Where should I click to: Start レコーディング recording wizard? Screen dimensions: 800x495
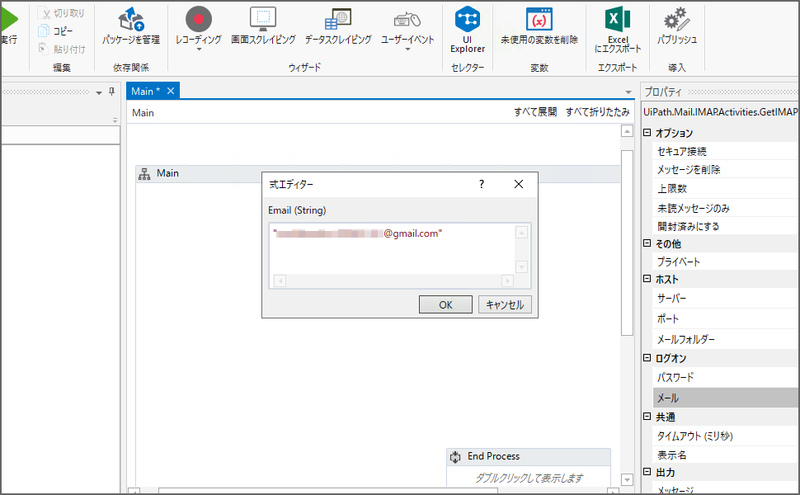pyautogui.click(x=198, y=24)
